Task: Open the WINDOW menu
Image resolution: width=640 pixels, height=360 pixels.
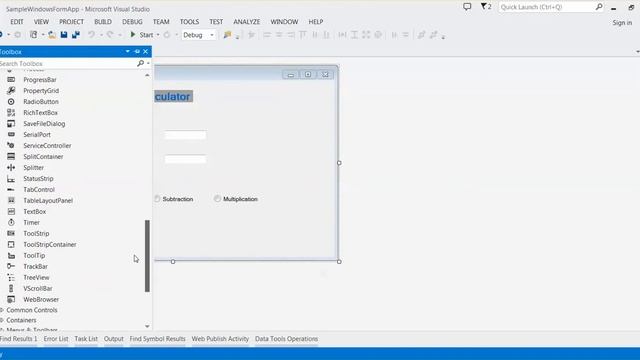Action: [x=284, y=22]
